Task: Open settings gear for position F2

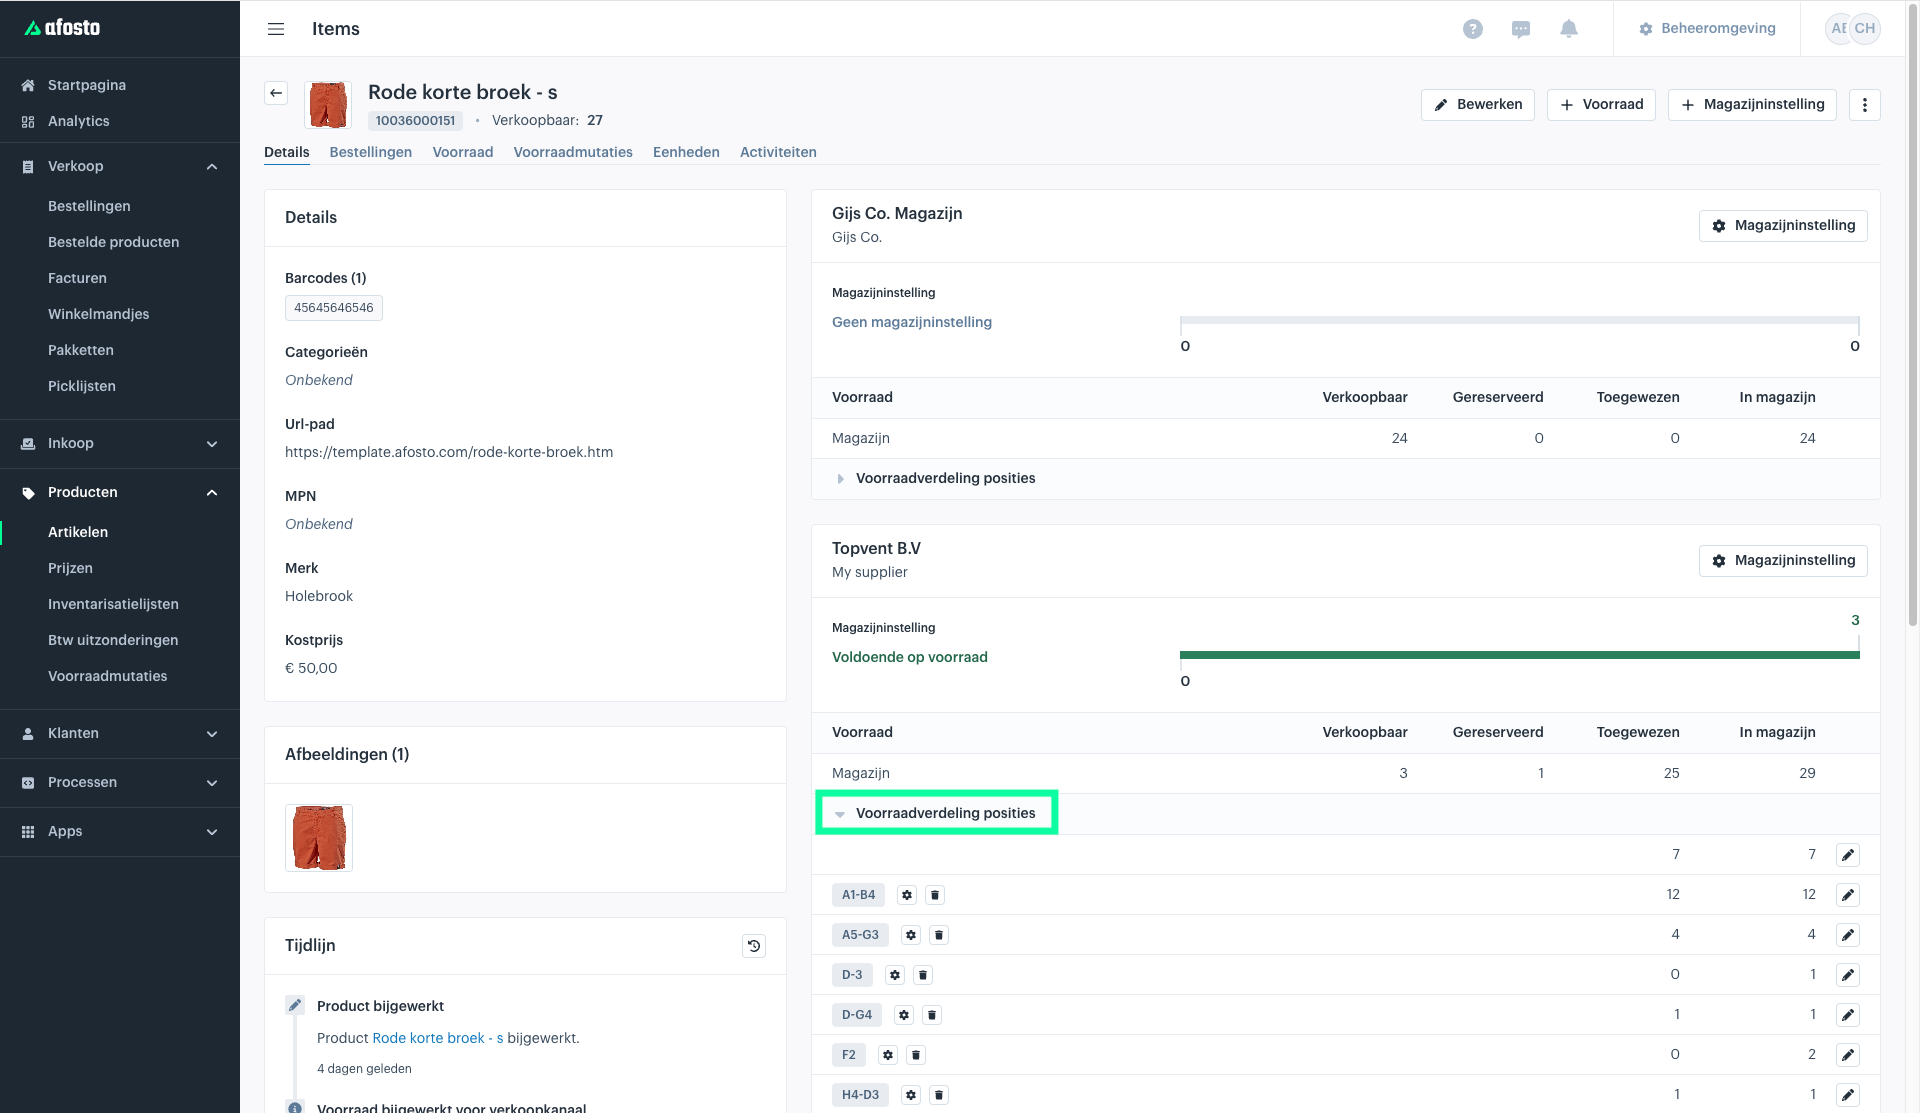Action: point(888,1055)
